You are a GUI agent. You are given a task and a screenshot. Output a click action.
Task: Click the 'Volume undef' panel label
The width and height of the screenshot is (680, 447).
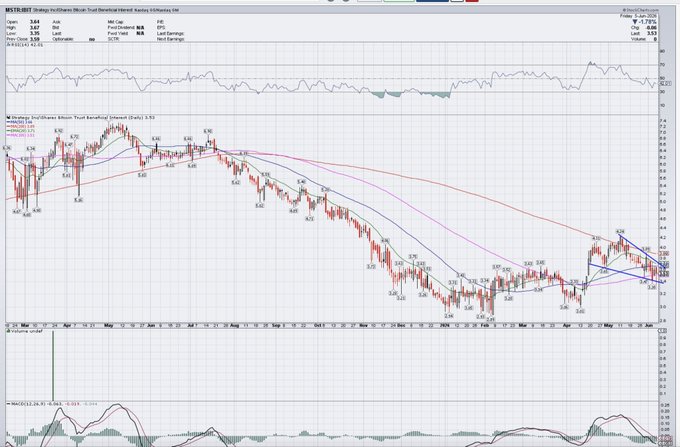point(23,331)
